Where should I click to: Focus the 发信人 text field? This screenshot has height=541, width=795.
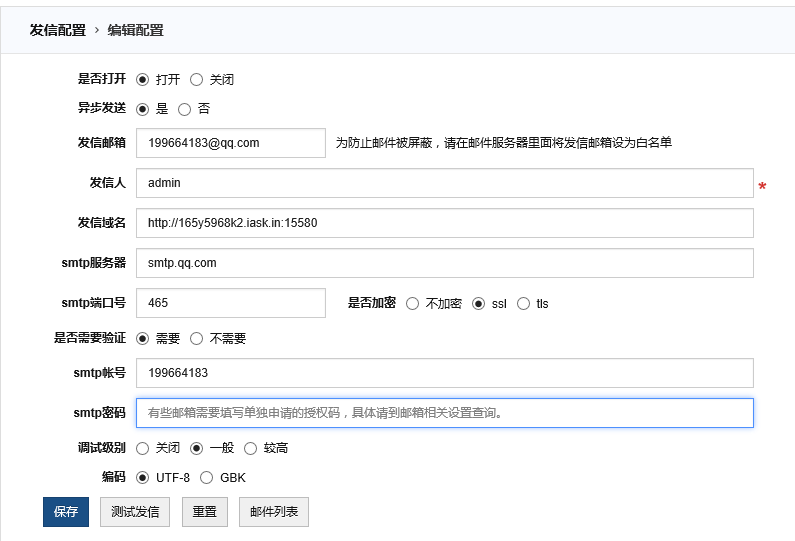tap(444, 183)
